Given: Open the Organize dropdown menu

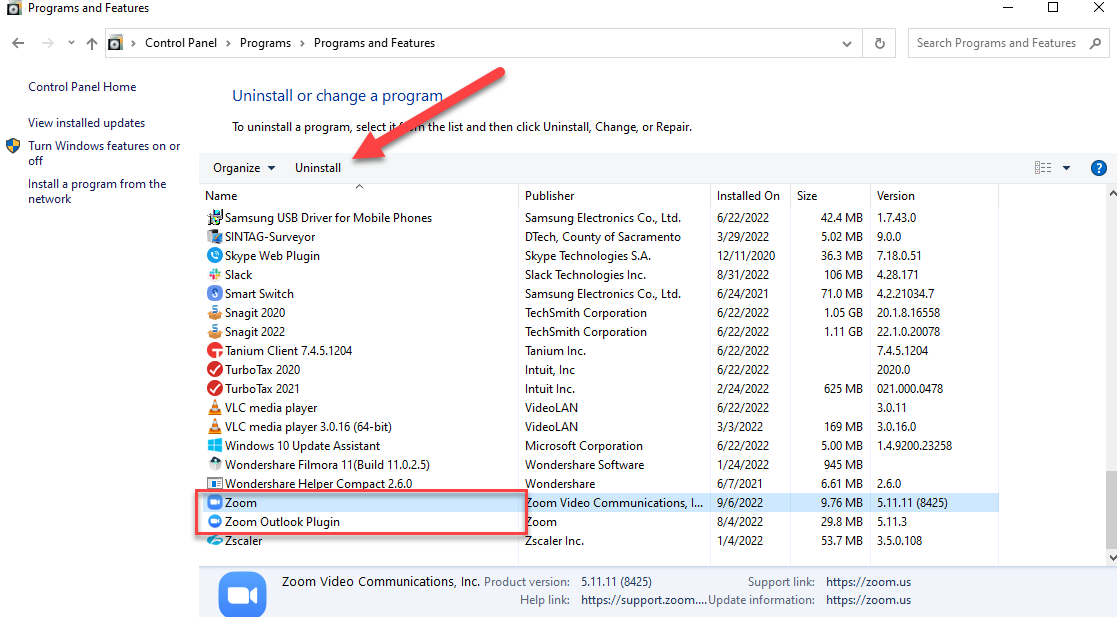Looking at the screenshot, I should click(244, 168).
